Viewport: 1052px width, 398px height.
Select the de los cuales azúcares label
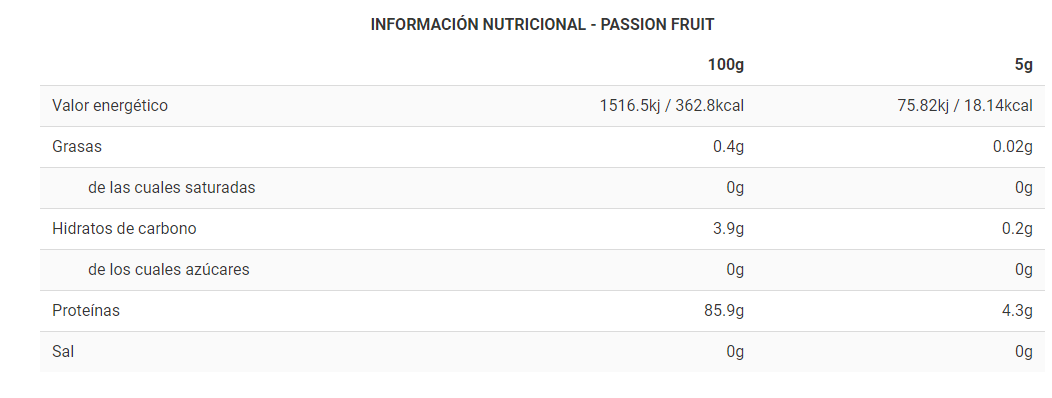point(168,269)
